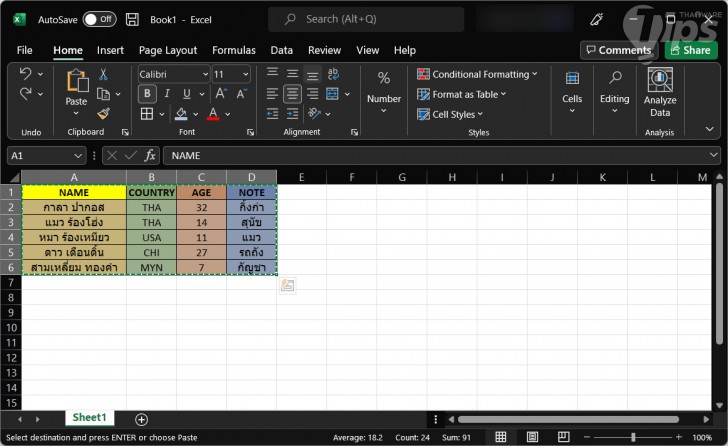The image size is (728, 446).
Task: Decrease font size with the smaller A
Action: pyautogui.click(x=242, y=94)
